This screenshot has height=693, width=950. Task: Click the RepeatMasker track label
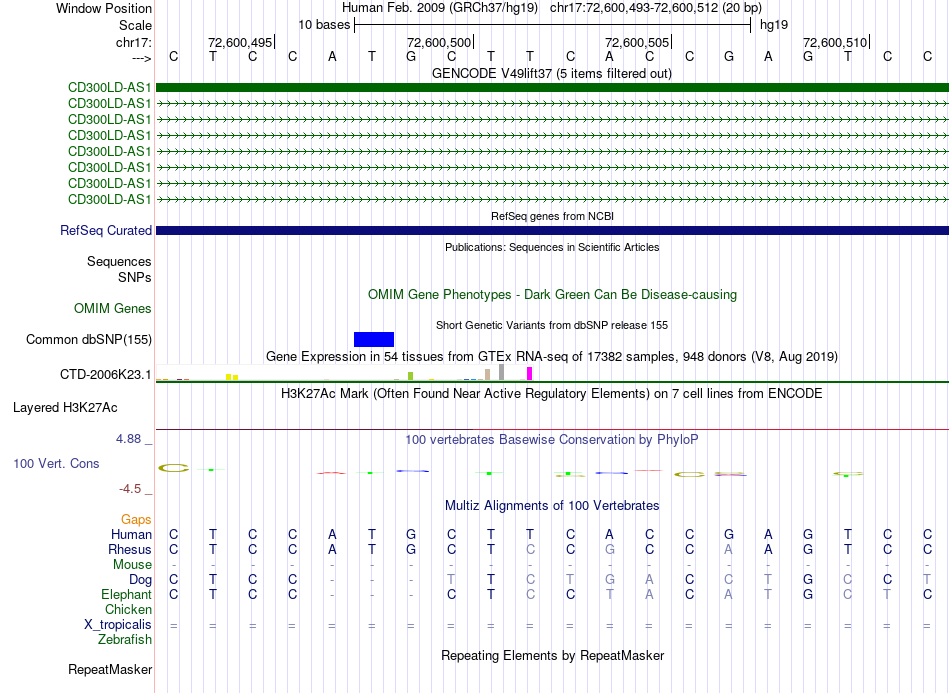pyautogui.click(x=110, y=670)
